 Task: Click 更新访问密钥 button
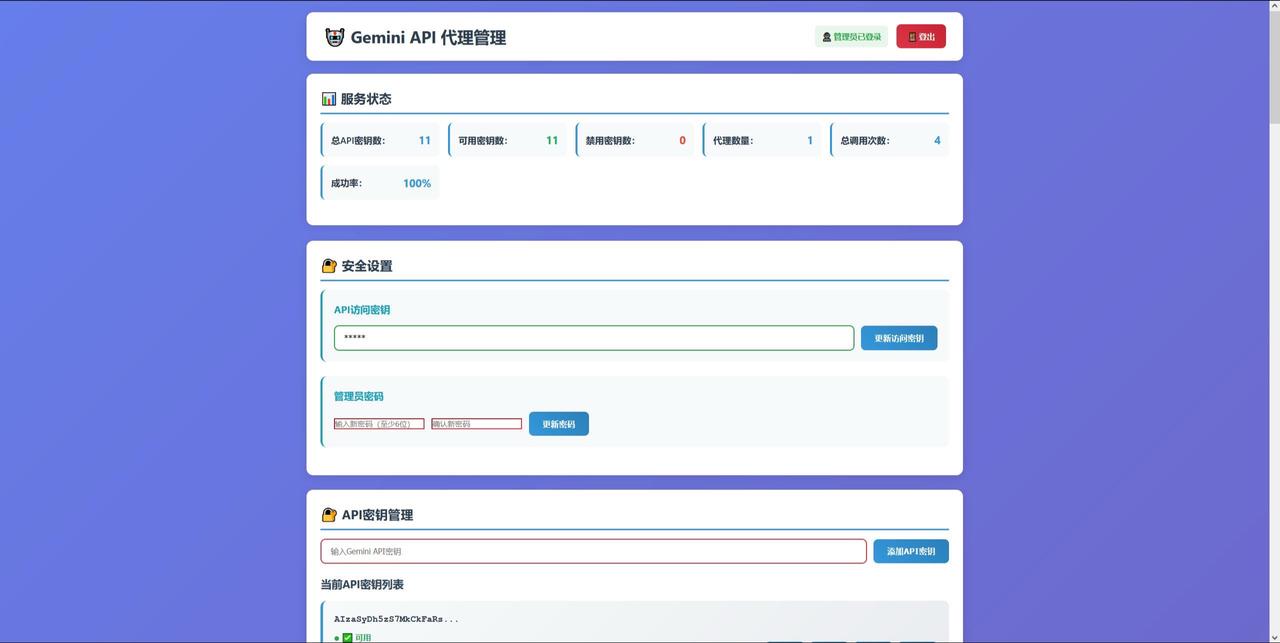point(899,338)
